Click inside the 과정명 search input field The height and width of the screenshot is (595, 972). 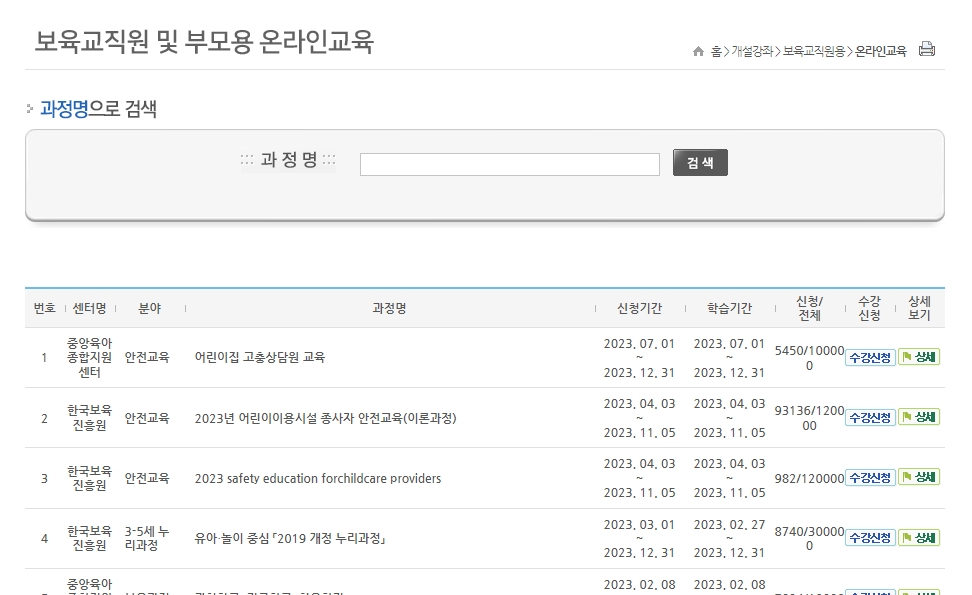point(510,164)
